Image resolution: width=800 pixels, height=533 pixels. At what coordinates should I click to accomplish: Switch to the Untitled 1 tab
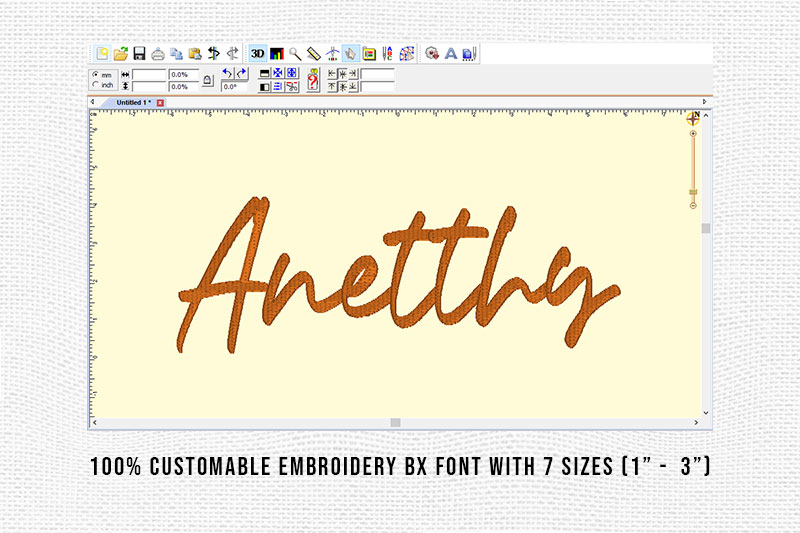click(x=133, y=103)
